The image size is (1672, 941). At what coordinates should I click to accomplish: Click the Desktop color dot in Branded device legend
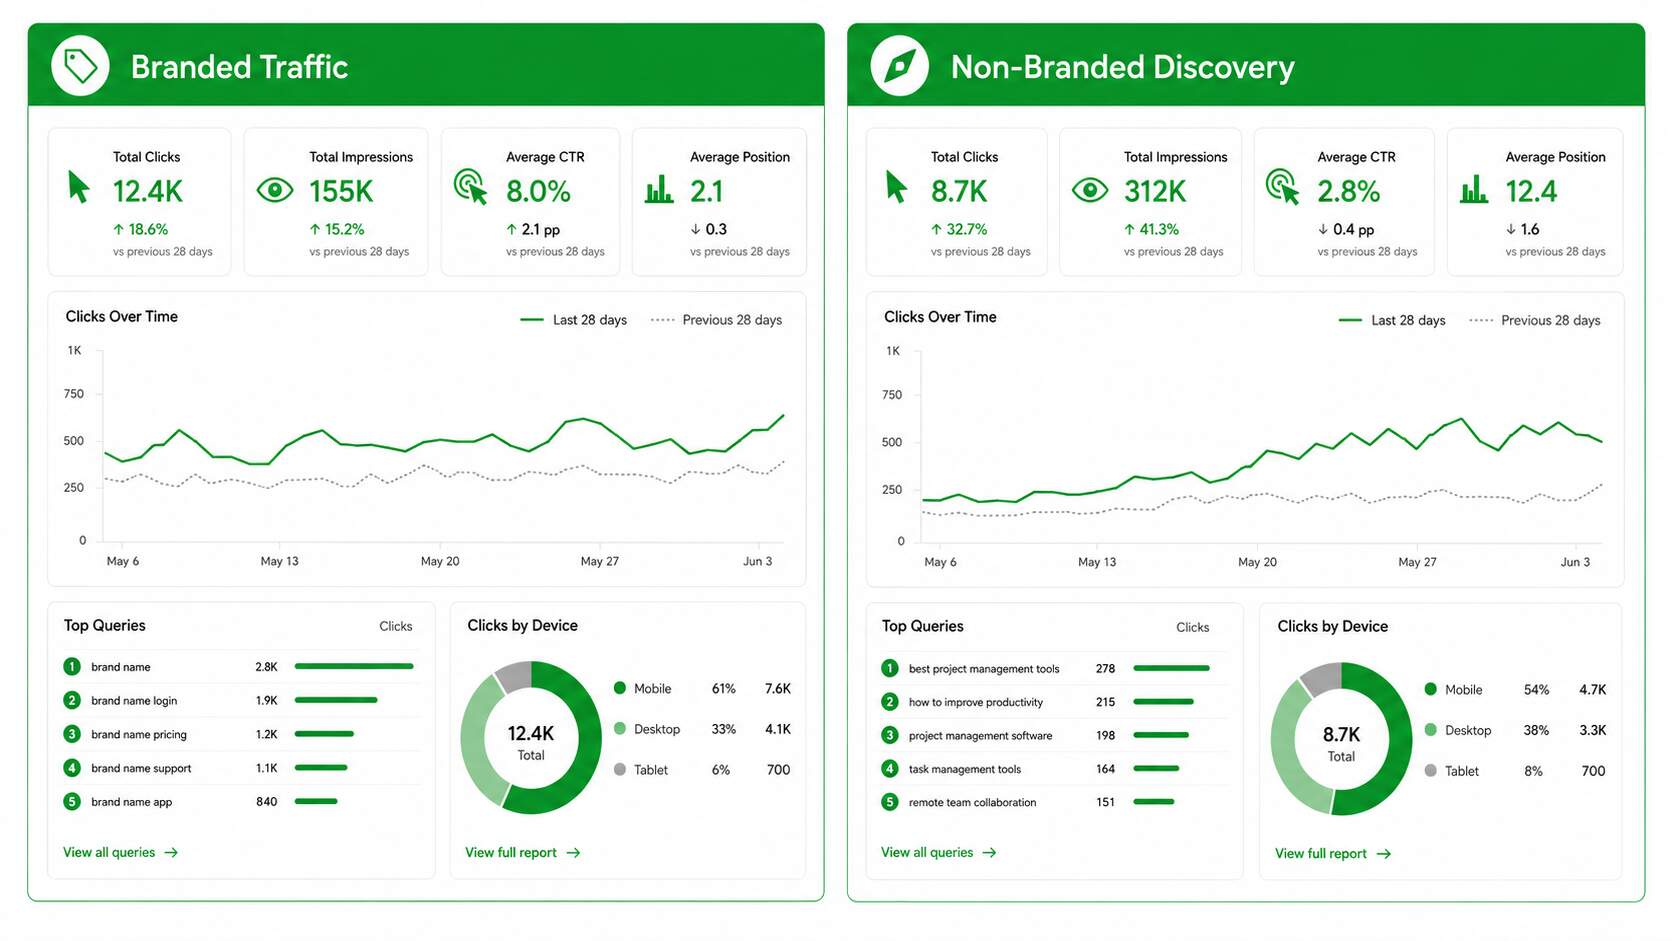[620, 729]
